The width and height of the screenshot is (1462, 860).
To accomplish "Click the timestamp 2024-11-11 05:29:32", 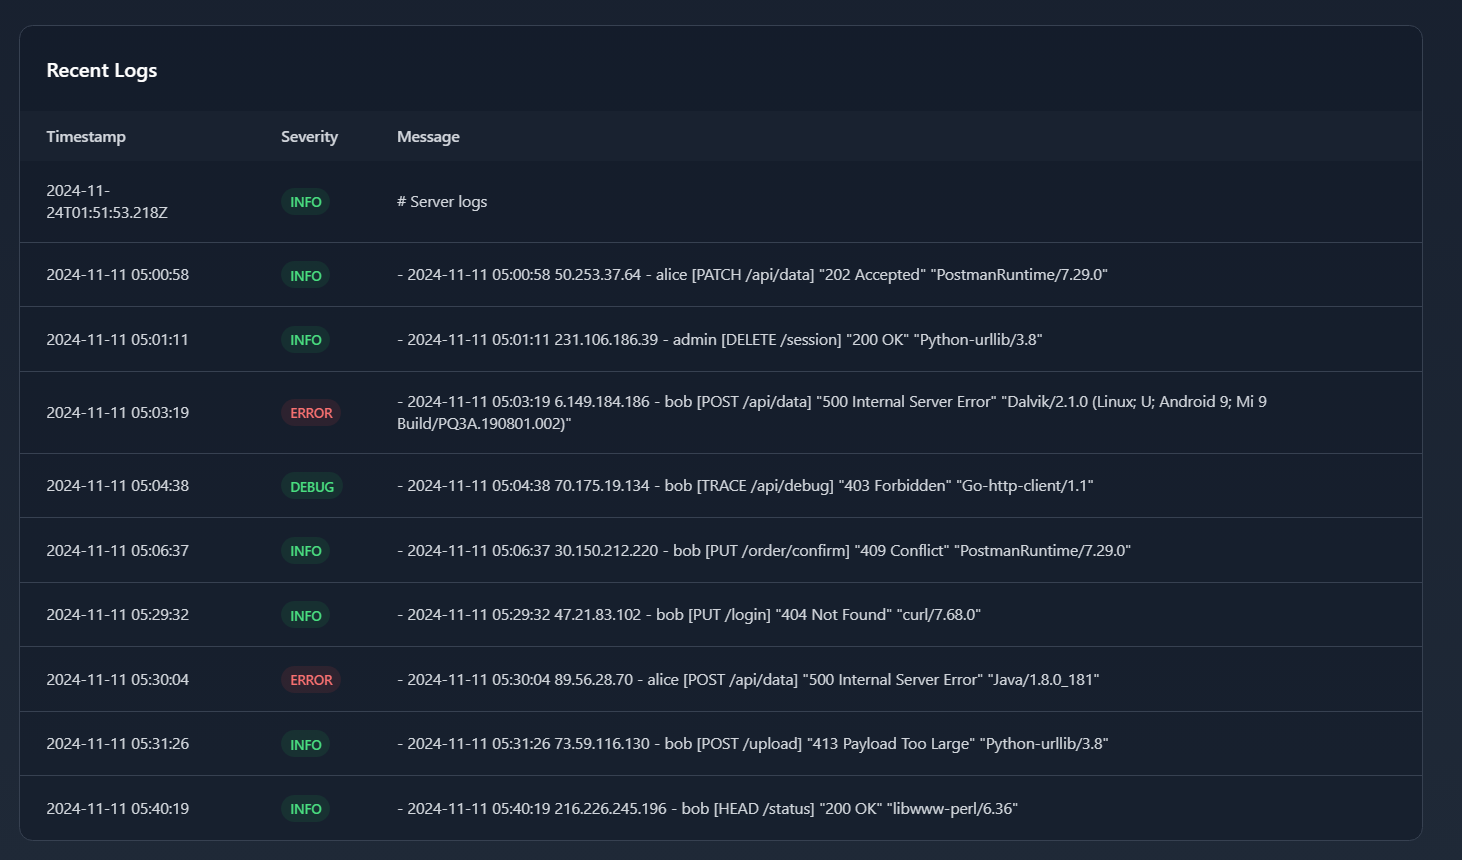I will click(117, 615).
